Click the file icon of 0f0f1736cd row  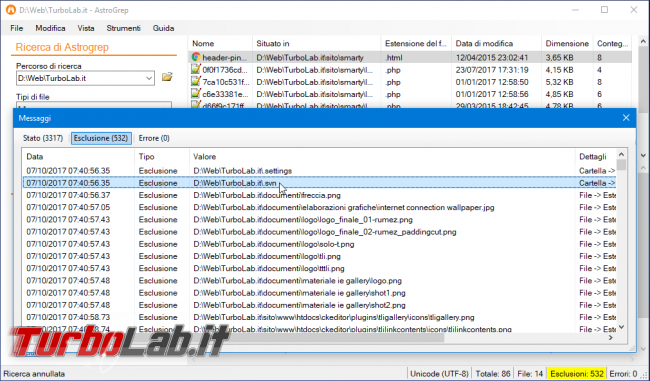point(196,69)
